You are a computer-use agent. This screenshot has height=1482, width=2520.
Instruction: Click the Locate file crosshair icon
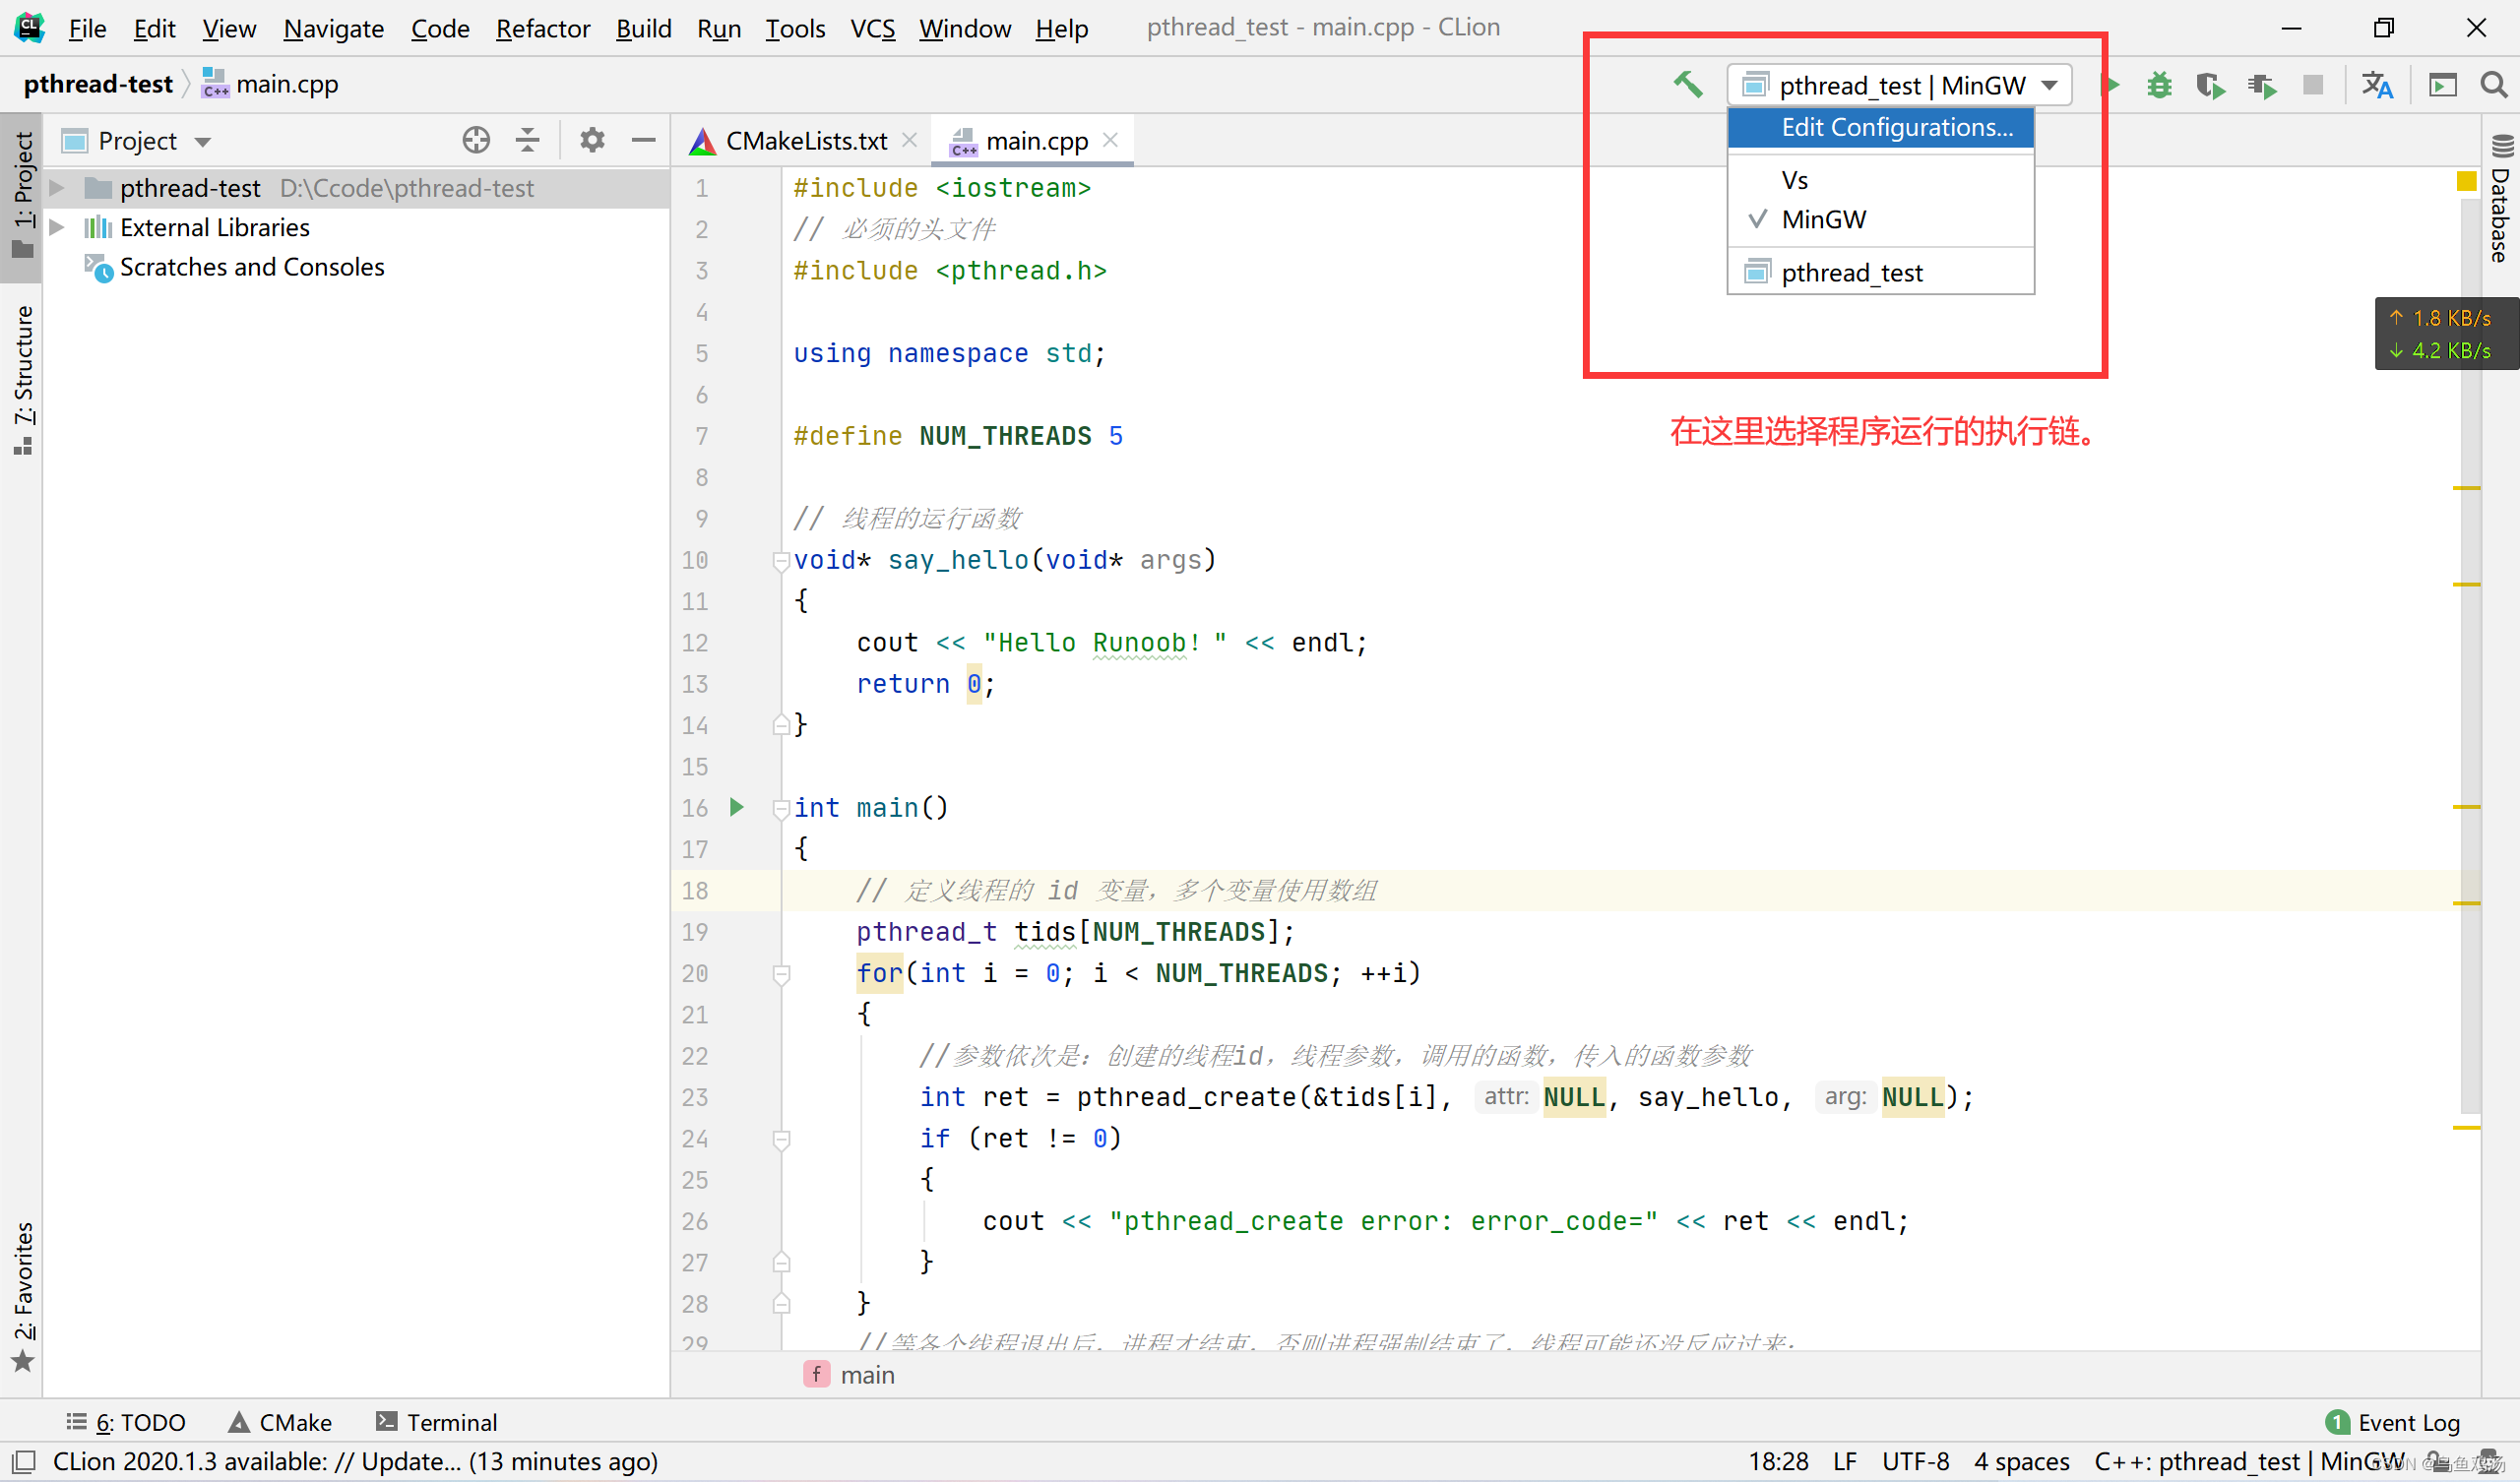[476, 140]
